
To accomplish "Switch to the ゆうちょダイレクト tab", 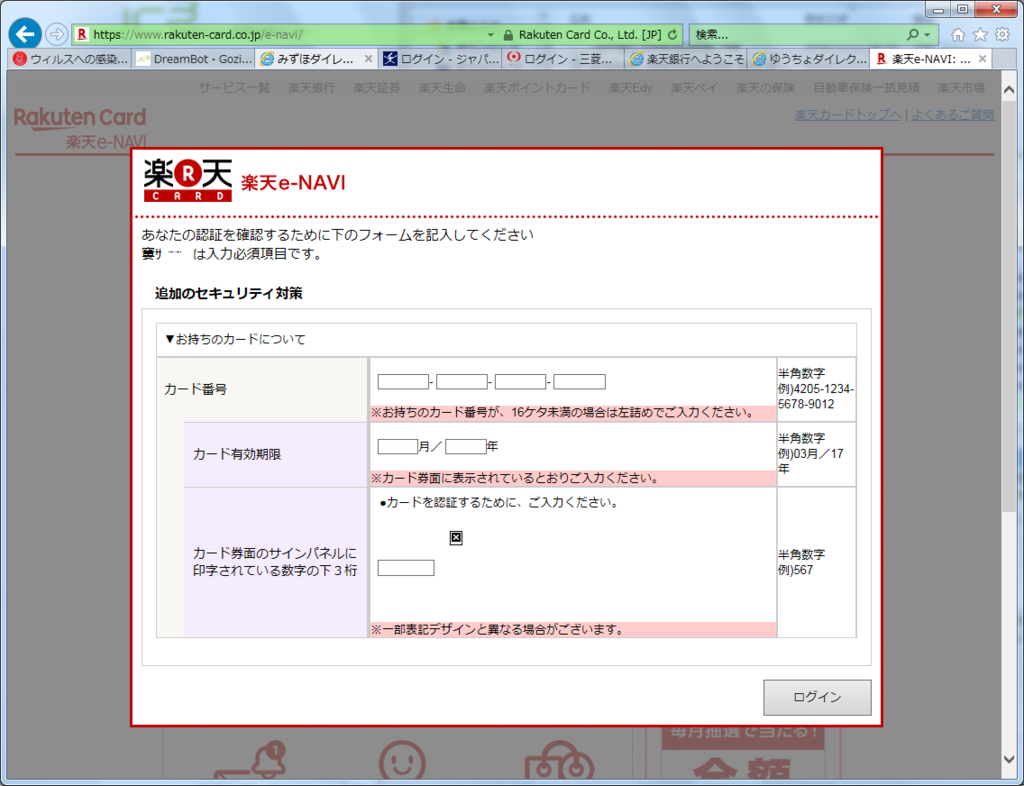I will [809, 59].
